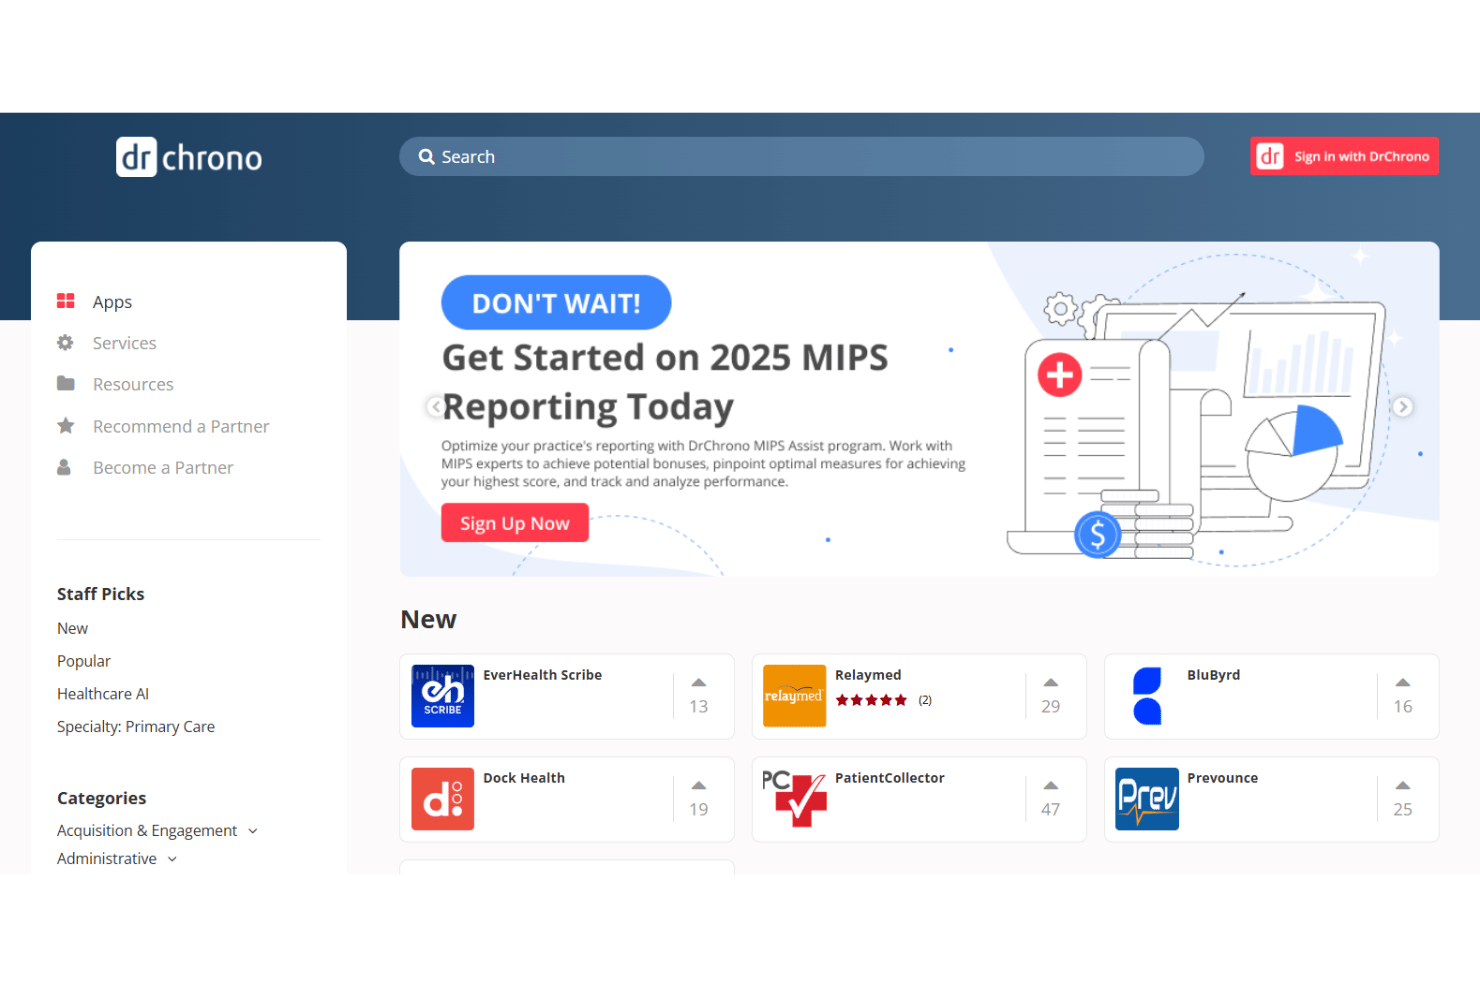Viewport: 1480px width, 987px height.
Task: Click in the Search field
Action: (801, 157)
